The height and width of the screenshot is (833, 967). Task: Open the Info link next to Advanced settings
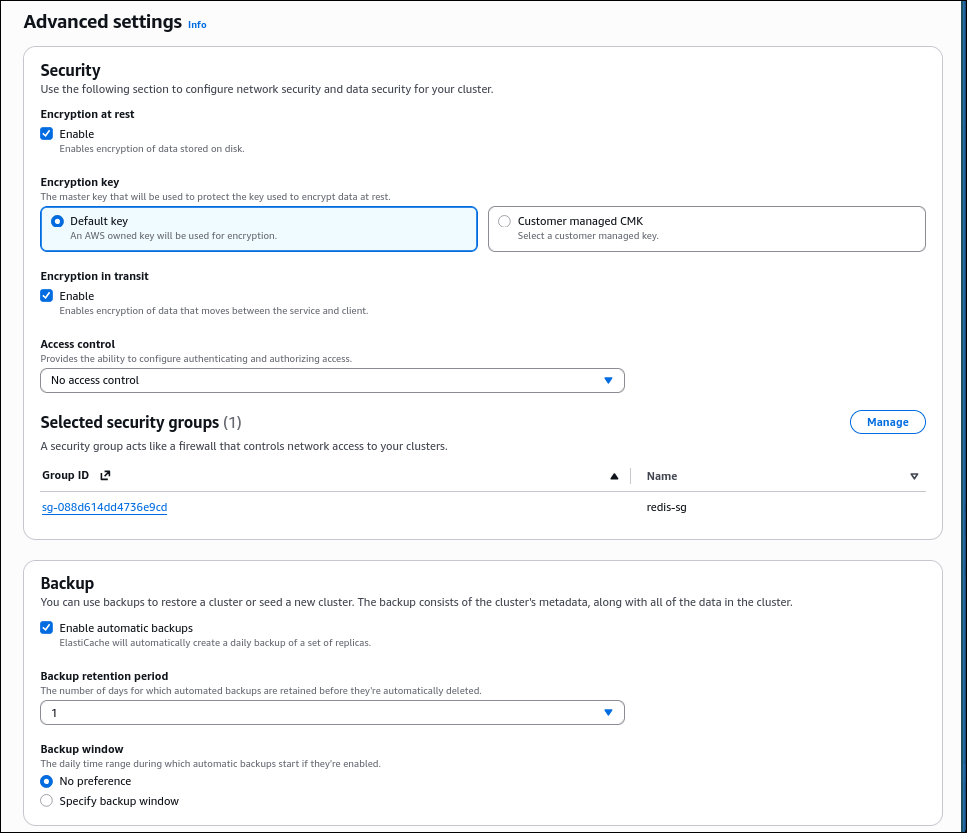[196, 24]
